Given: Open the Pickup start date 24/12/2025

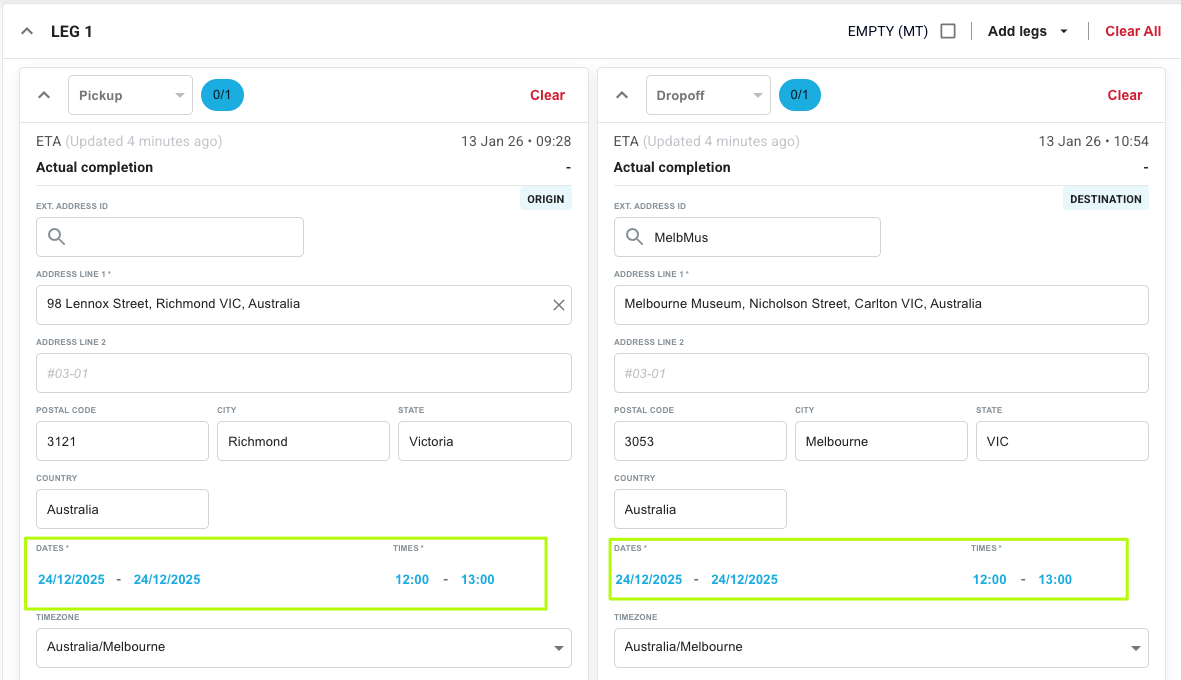Looking at the screenshot, I should [x=70, y=580].
